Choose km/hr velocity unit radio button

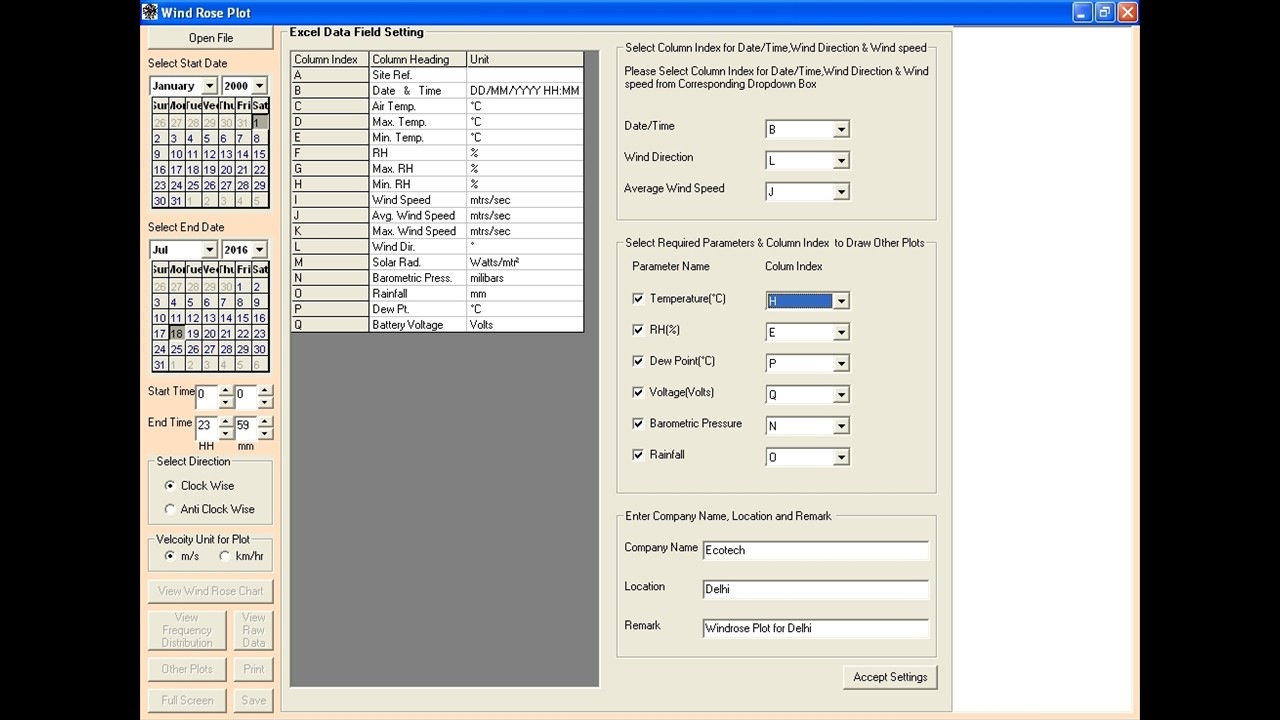click(x=225, y=556)
